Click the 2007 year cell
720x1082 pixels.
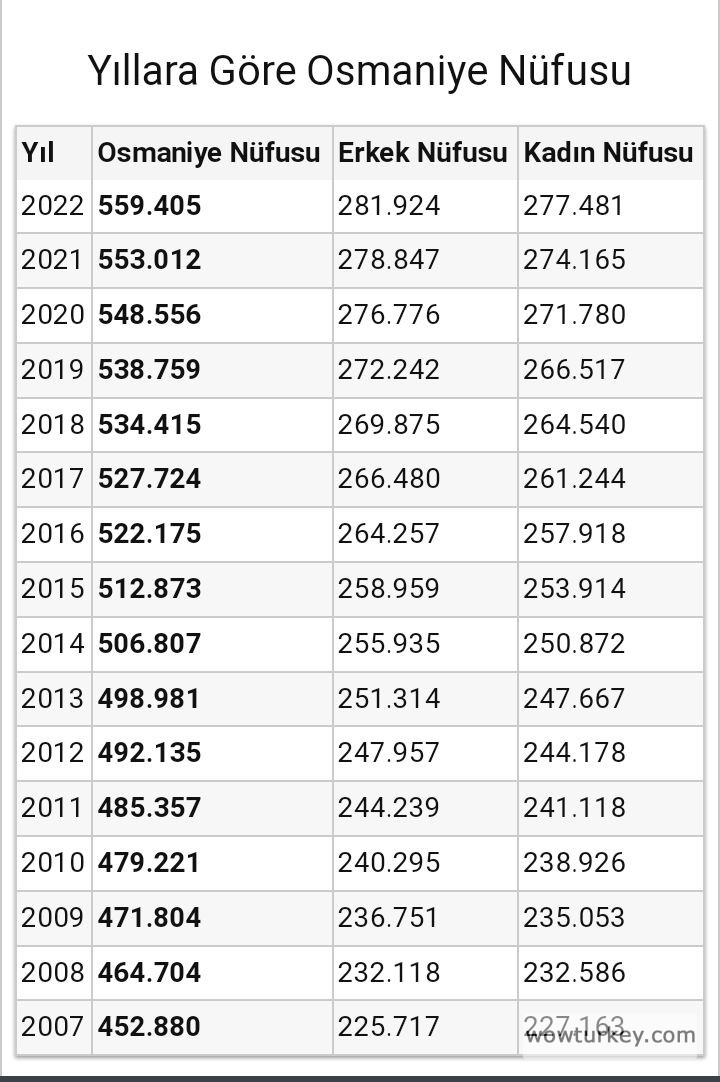(x=53, y=1027)
